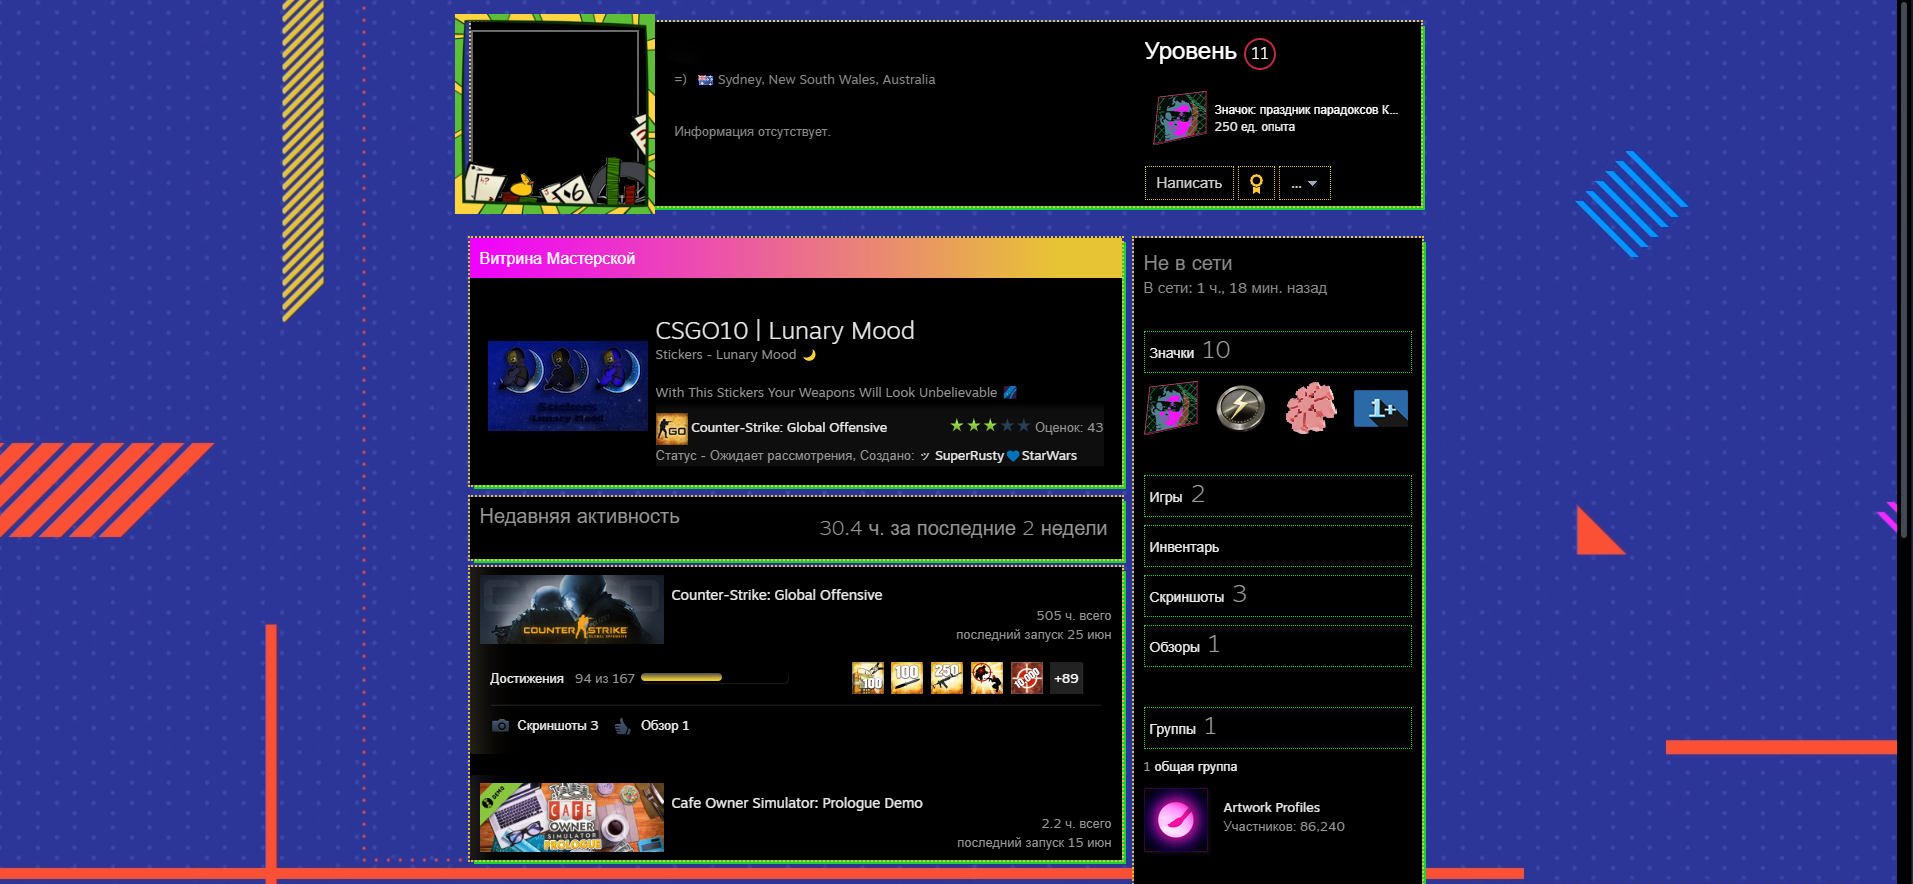
Task: Click the CS:GO app icon in the showcase
Action: pos(672,429)
